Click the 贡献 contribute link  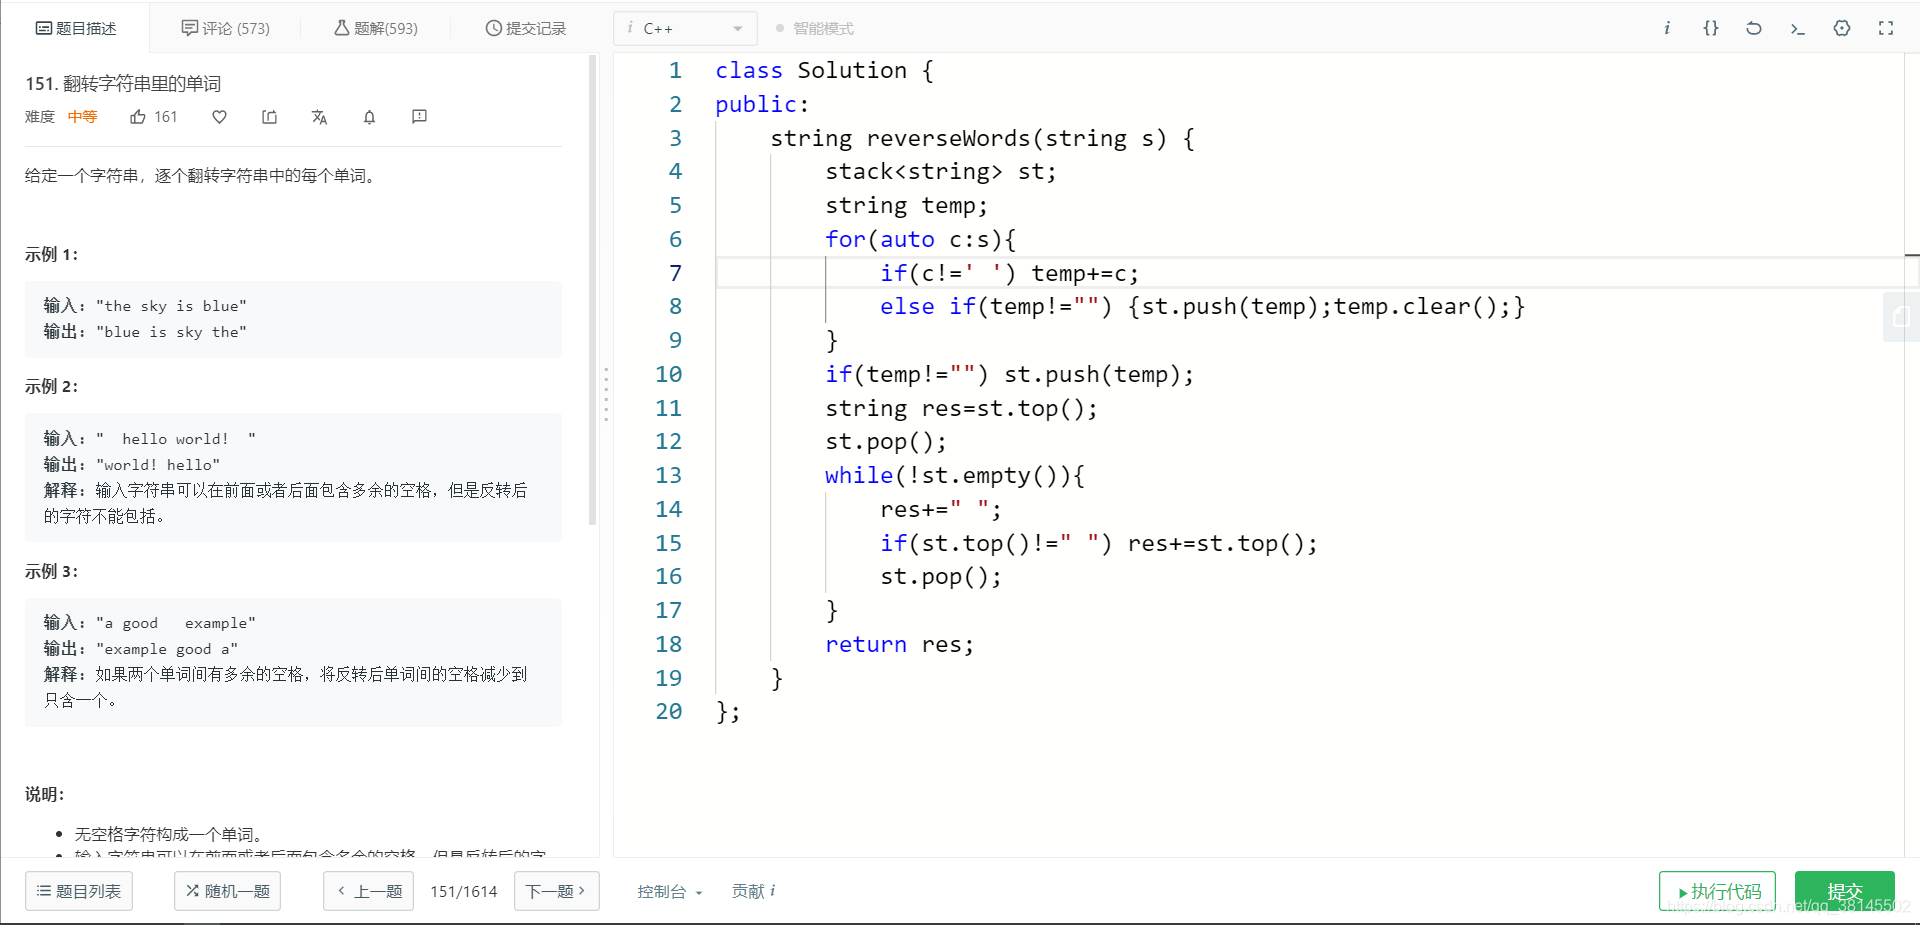tap(753, 891)
